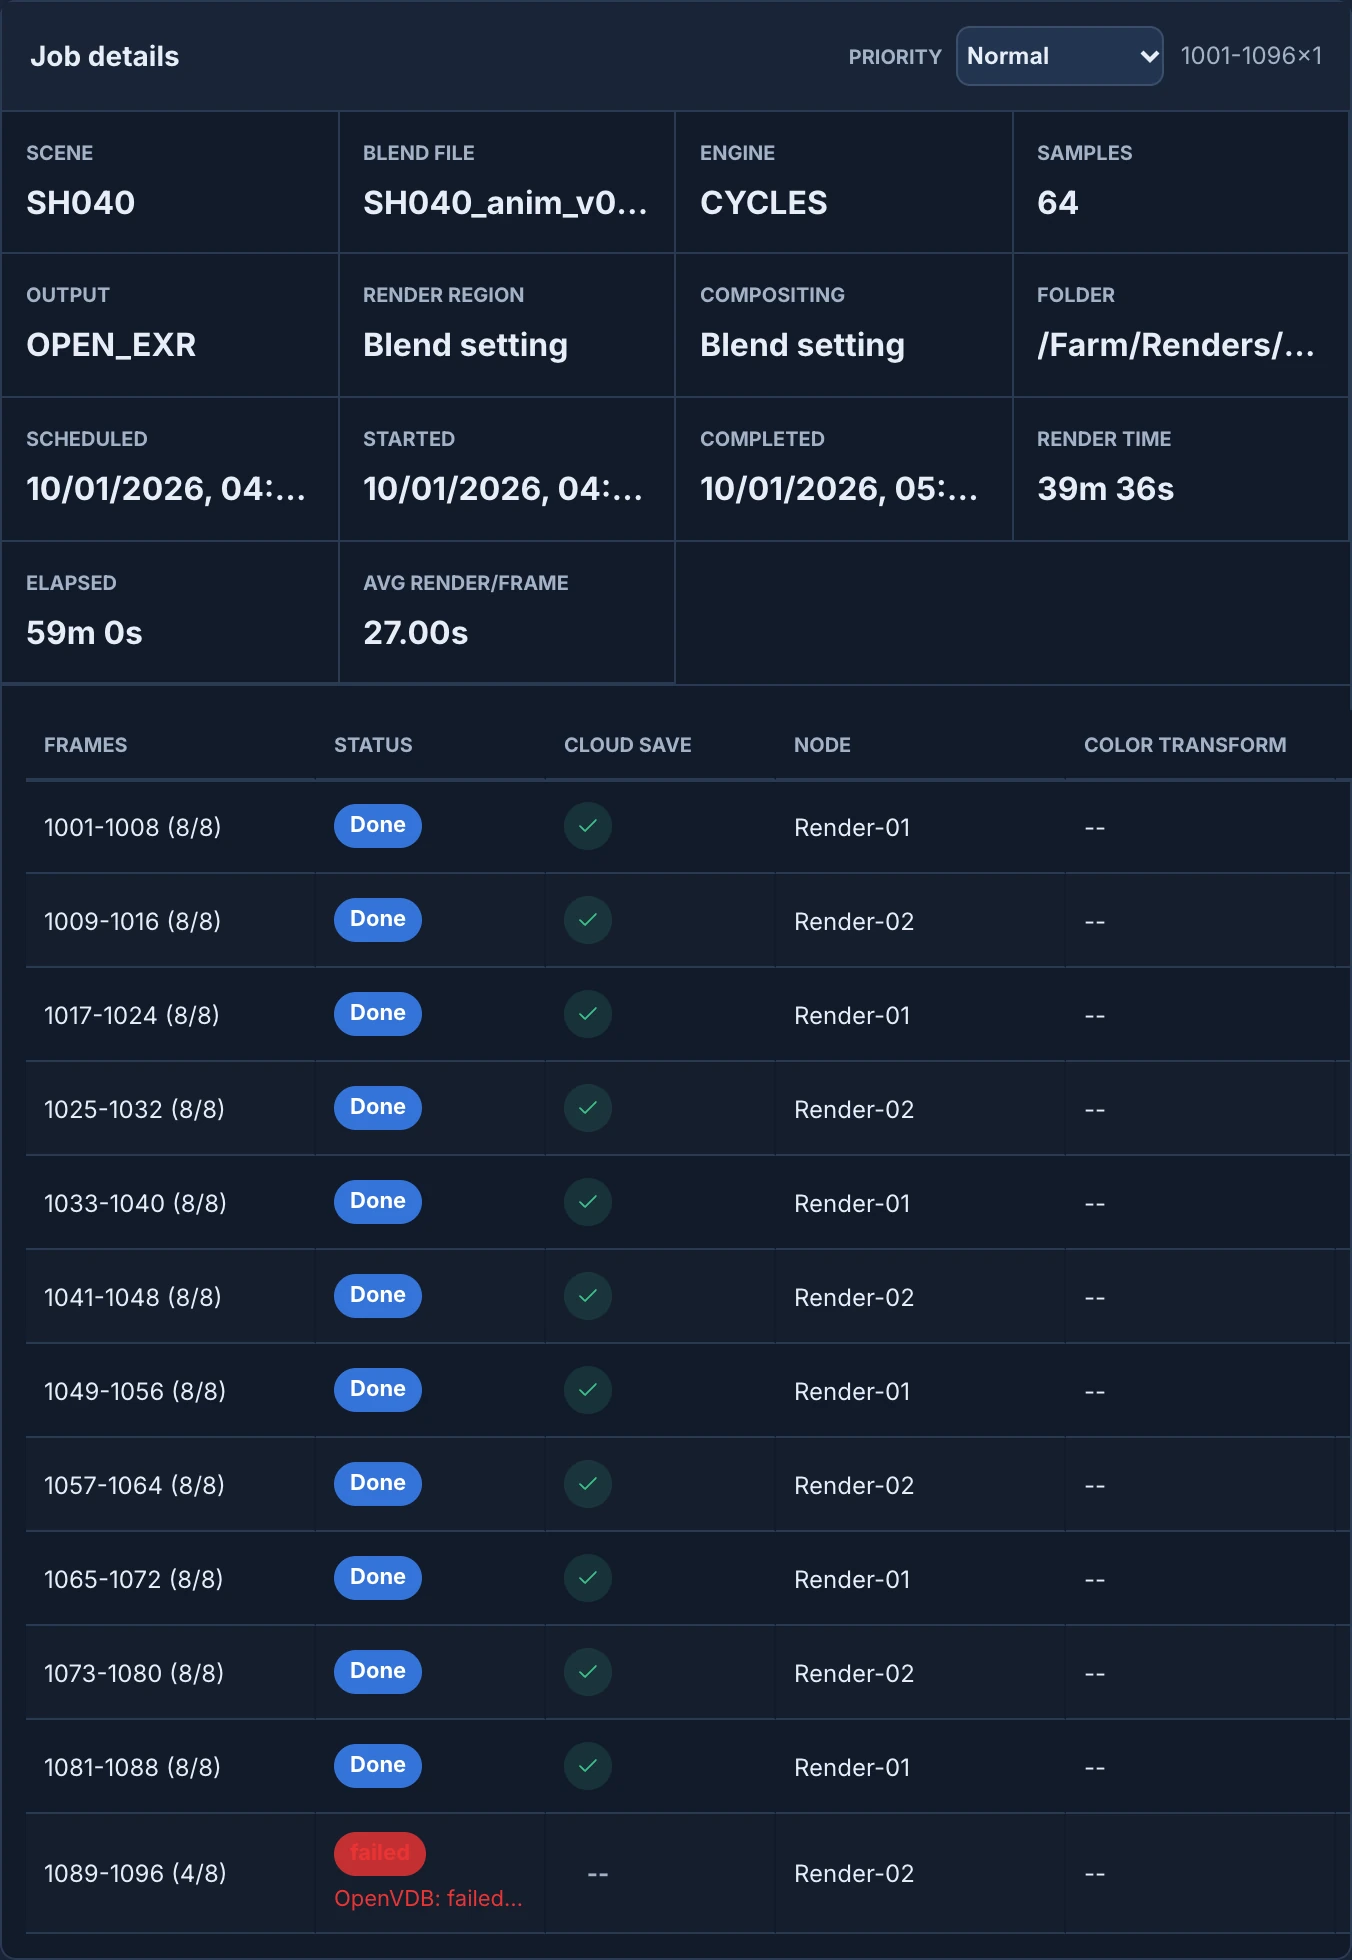Click Render-02 node in the failed row
Screen dimensions: 1352x1960
[x=854, y=1873]
